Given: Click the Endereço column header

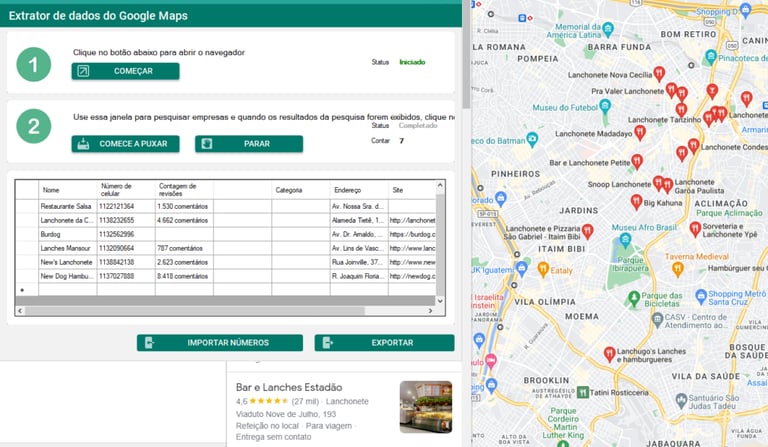Looking at the screenshot, I should tap(359, 190).
